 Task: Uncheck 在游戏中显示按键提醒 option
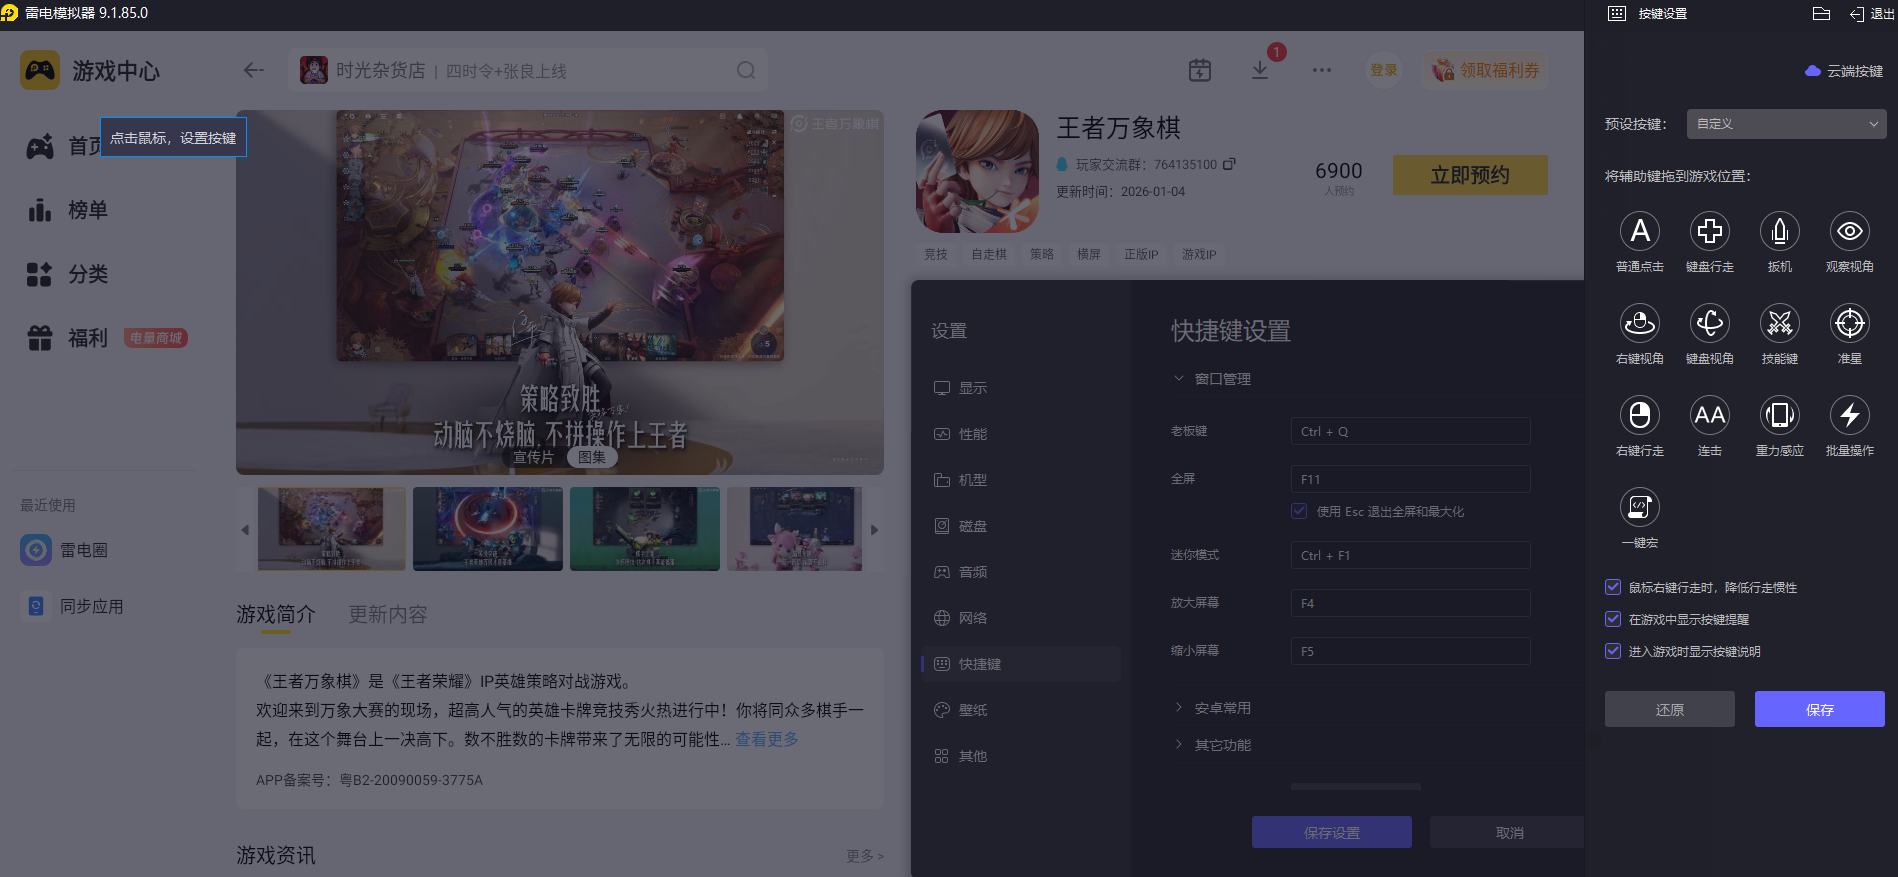[x=1613, y=619]
